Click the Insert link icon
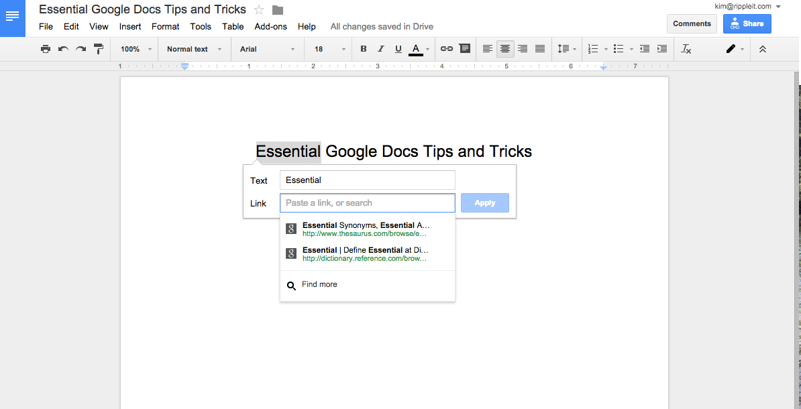The height and width of the screenshot is (409, 801). tap(446, 49)
